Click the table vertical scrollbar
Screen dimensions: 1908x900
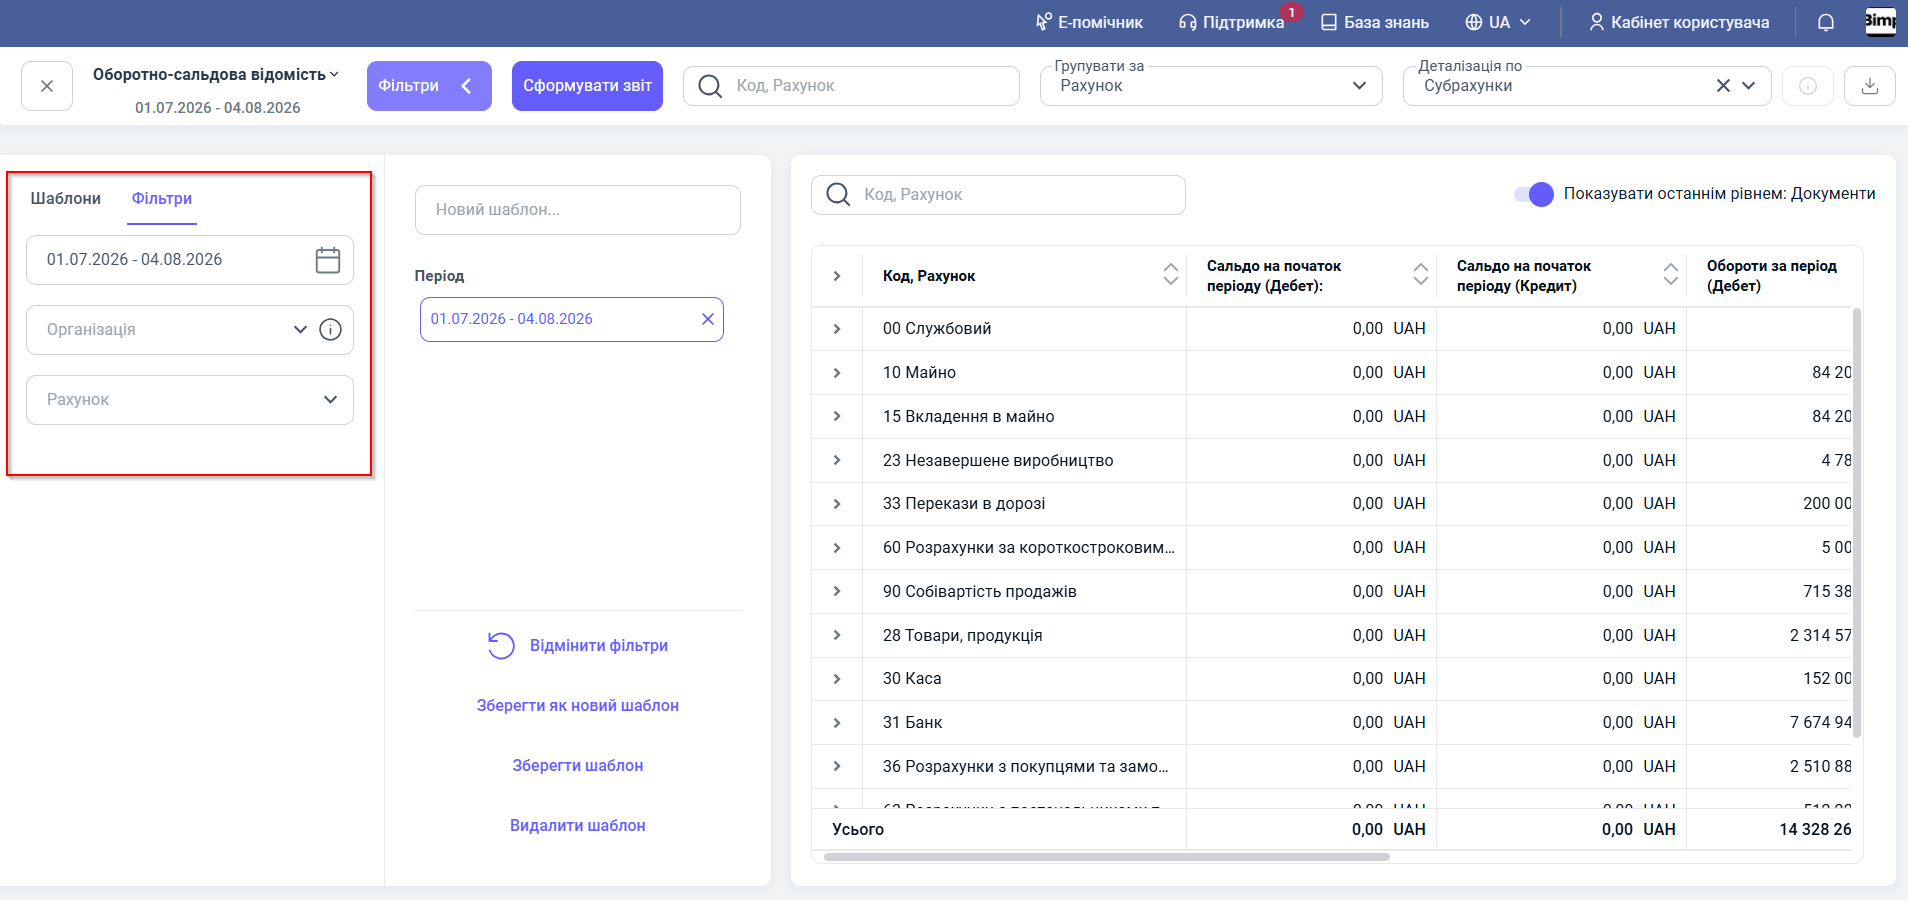(1857, 522)
